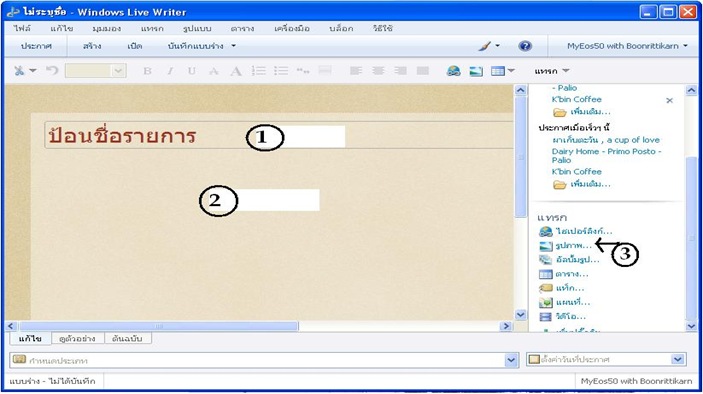The width and height of the screenshot is (703, 394).
Task: Click the paintbrush theme icon
Action: 485,46
